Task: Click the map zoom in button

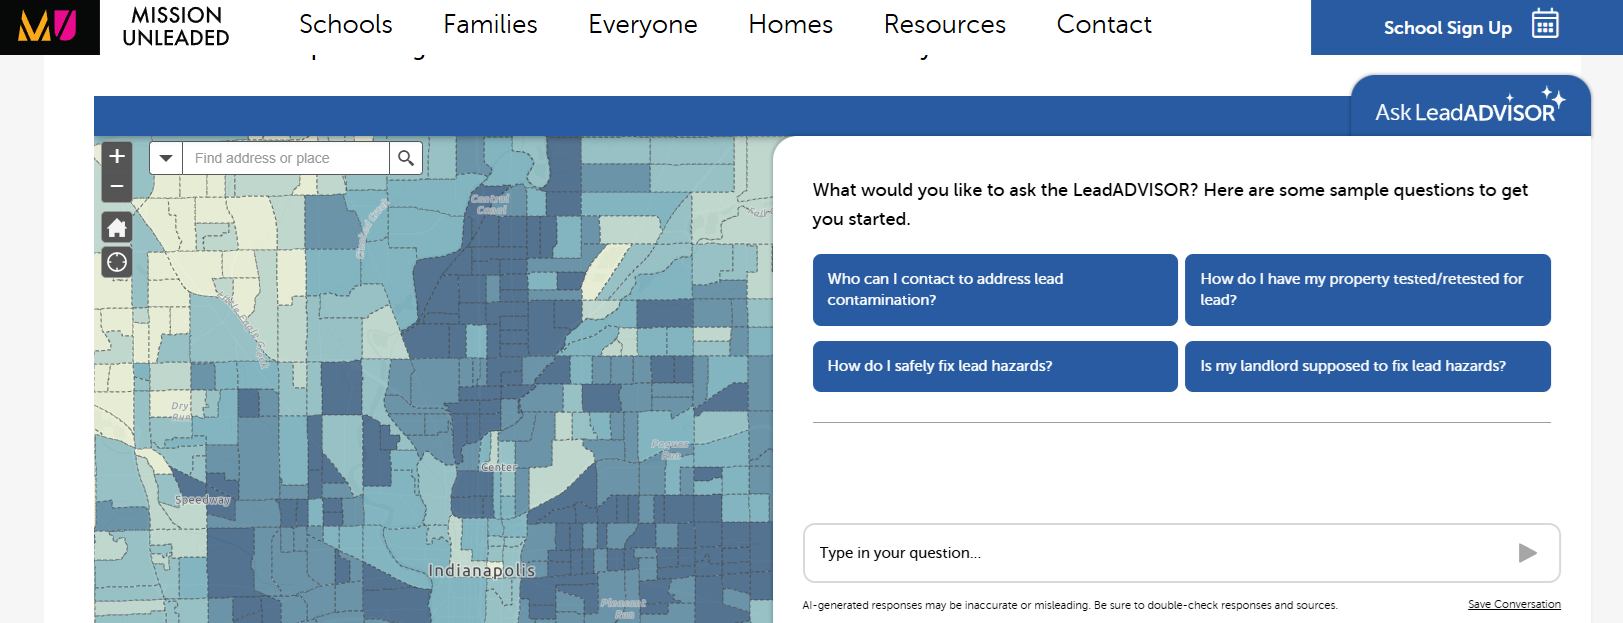Action: click(117, 156)
